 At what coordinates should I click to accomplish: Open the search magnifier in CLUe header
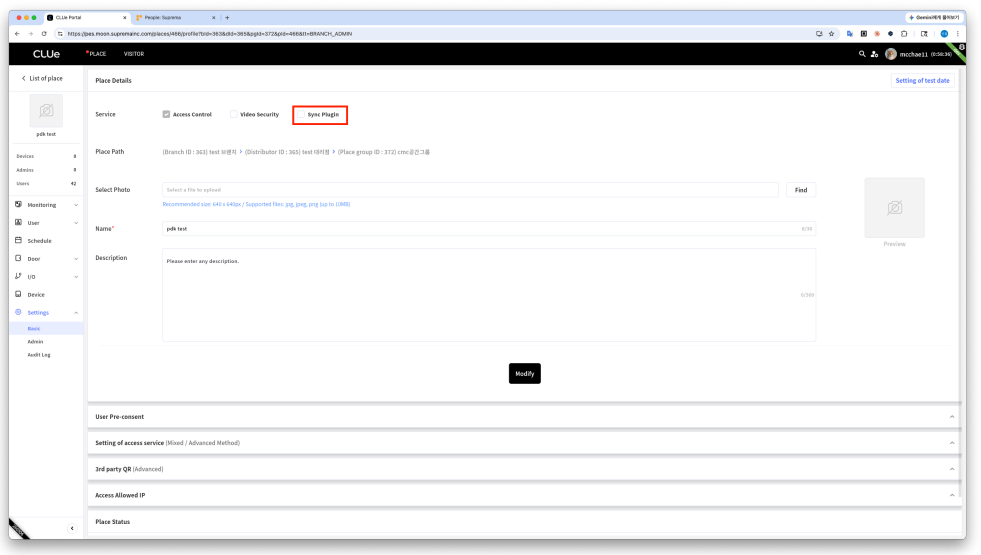point(862,54)
